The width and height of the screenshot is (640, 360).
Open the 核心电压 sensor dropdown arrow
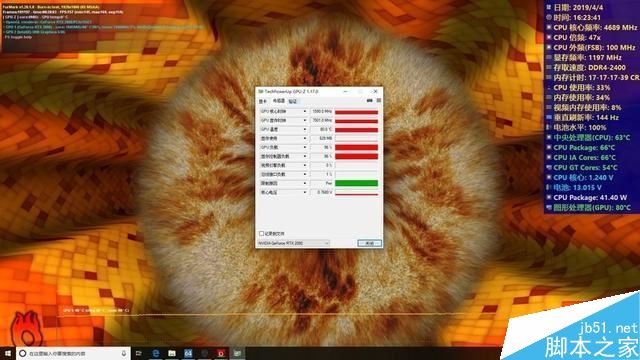pyautogui.click(x=304, y=192)
